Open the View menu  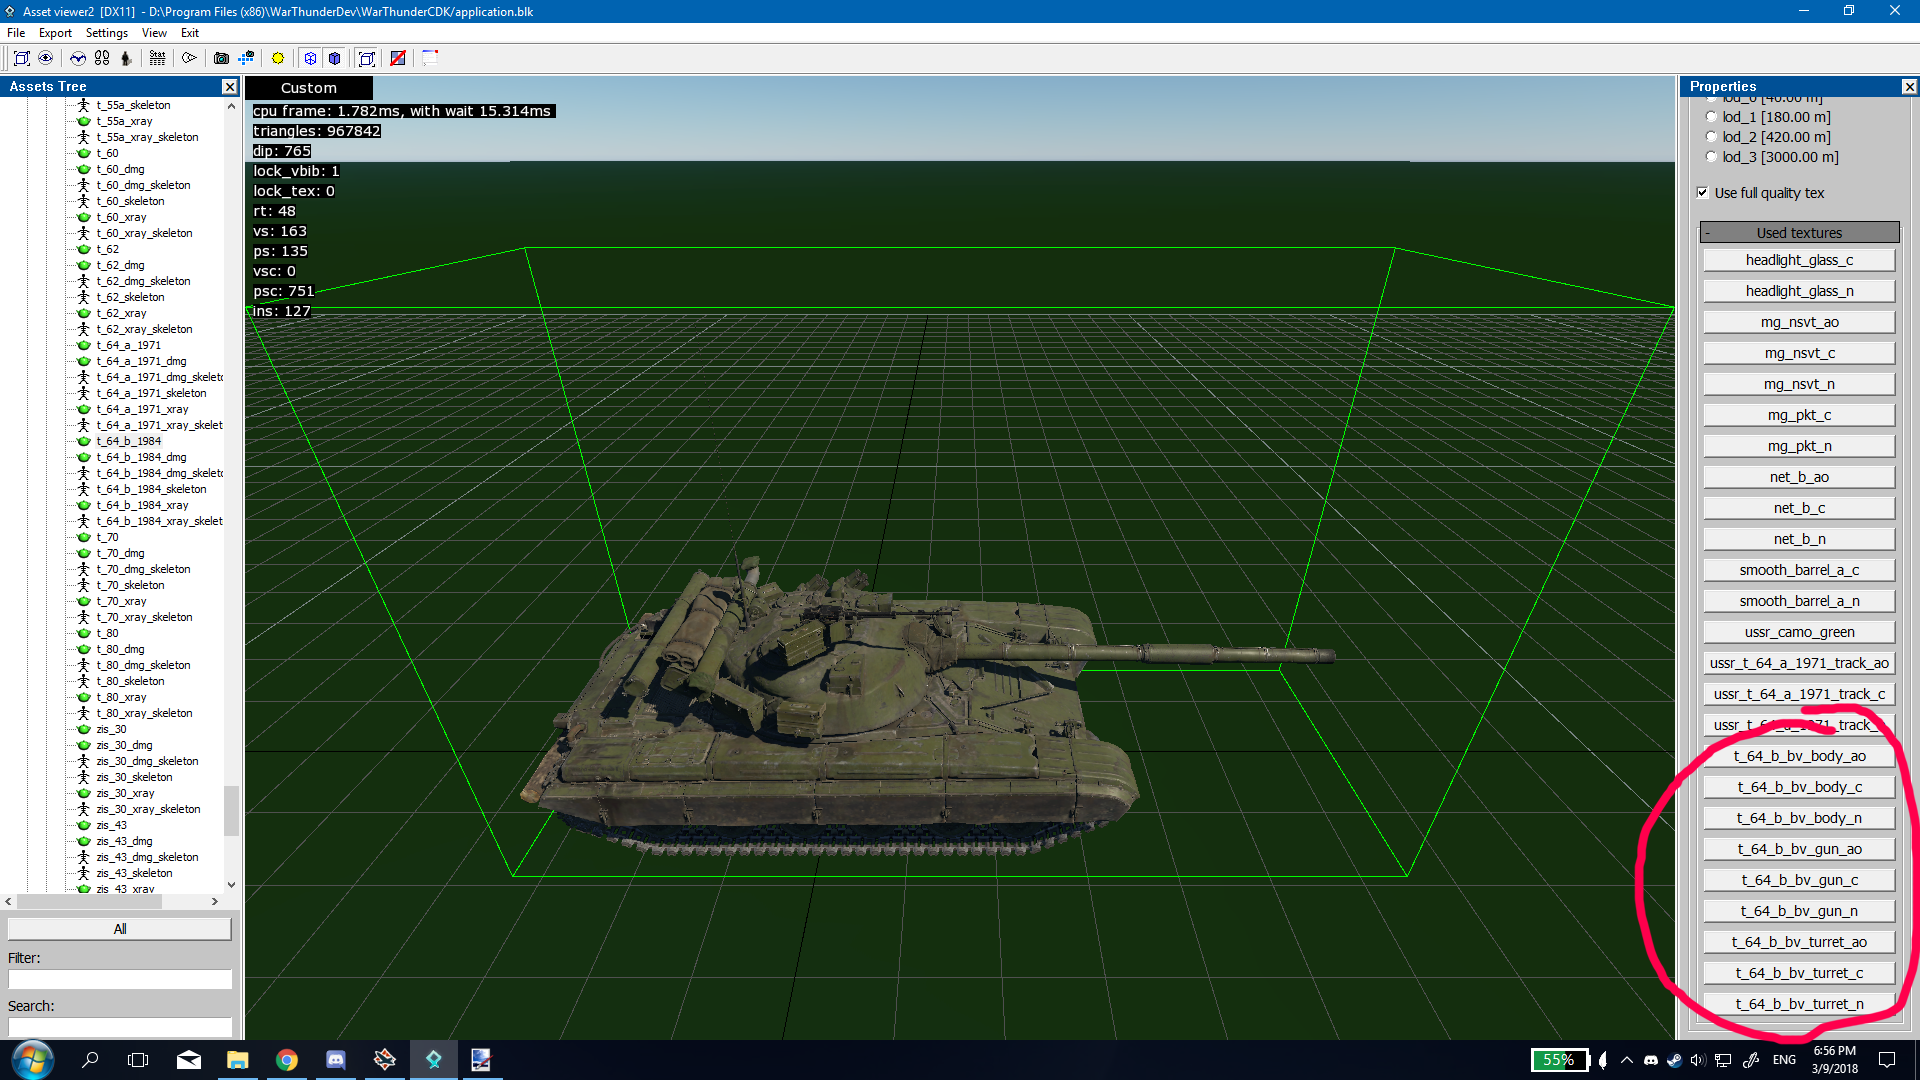pyautogui.click(x=154, y=33)
